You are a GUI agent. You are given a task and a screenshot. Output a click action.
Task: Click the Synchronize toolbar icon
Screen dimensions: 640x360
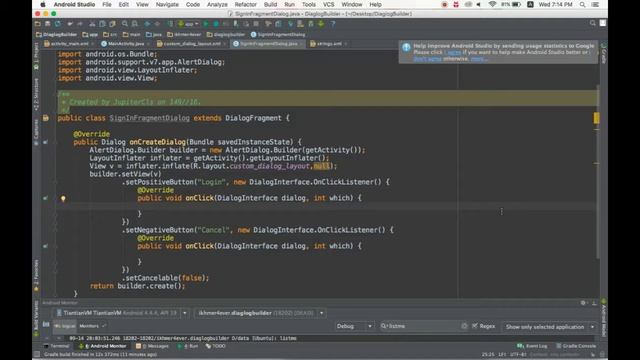tap(58, 24)
